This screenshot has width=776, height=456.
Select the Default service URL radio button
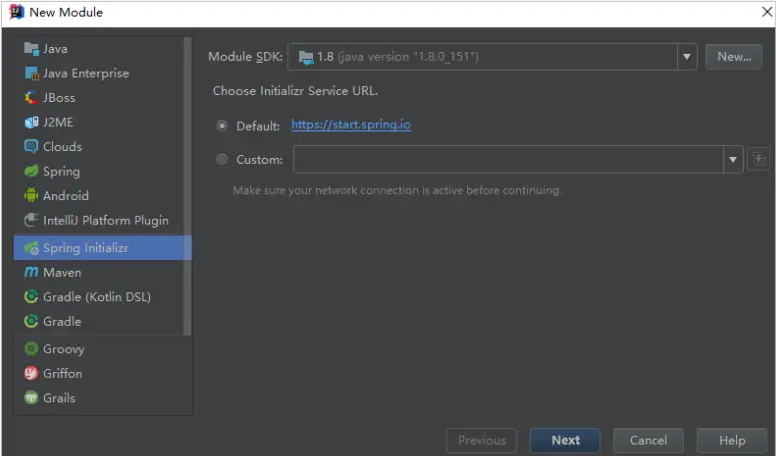coord(222,126)
